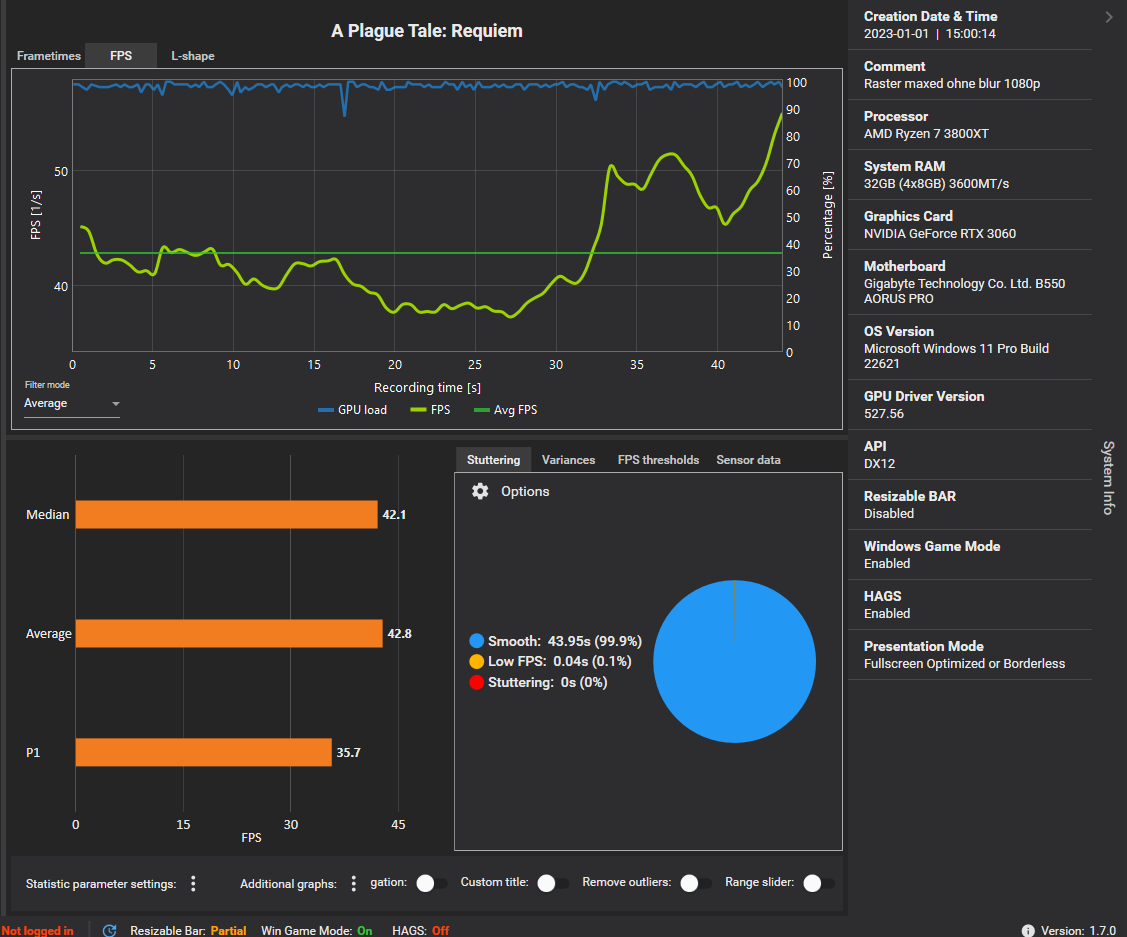The height and width of the screenshot is (937, 1127).
Task: Switch to the Frametimes tab
Action: (48, 55)
